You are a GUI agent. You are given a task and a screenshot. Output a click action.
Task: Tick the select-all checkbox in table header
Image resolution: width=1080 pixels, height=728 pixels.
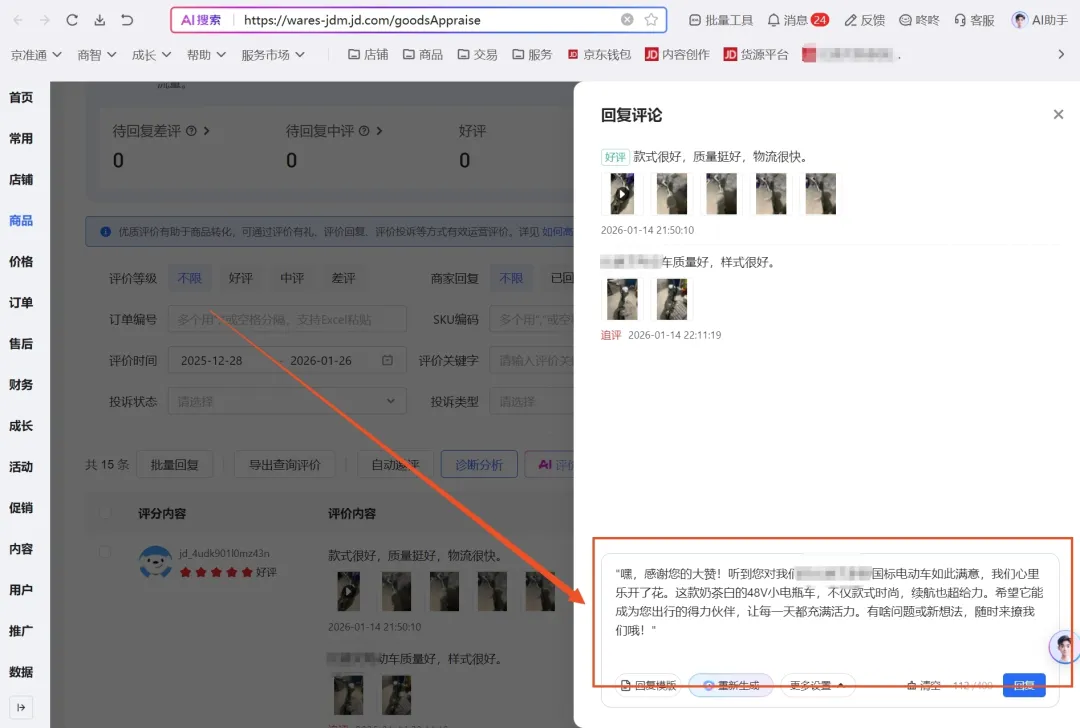tap(105, 513)
